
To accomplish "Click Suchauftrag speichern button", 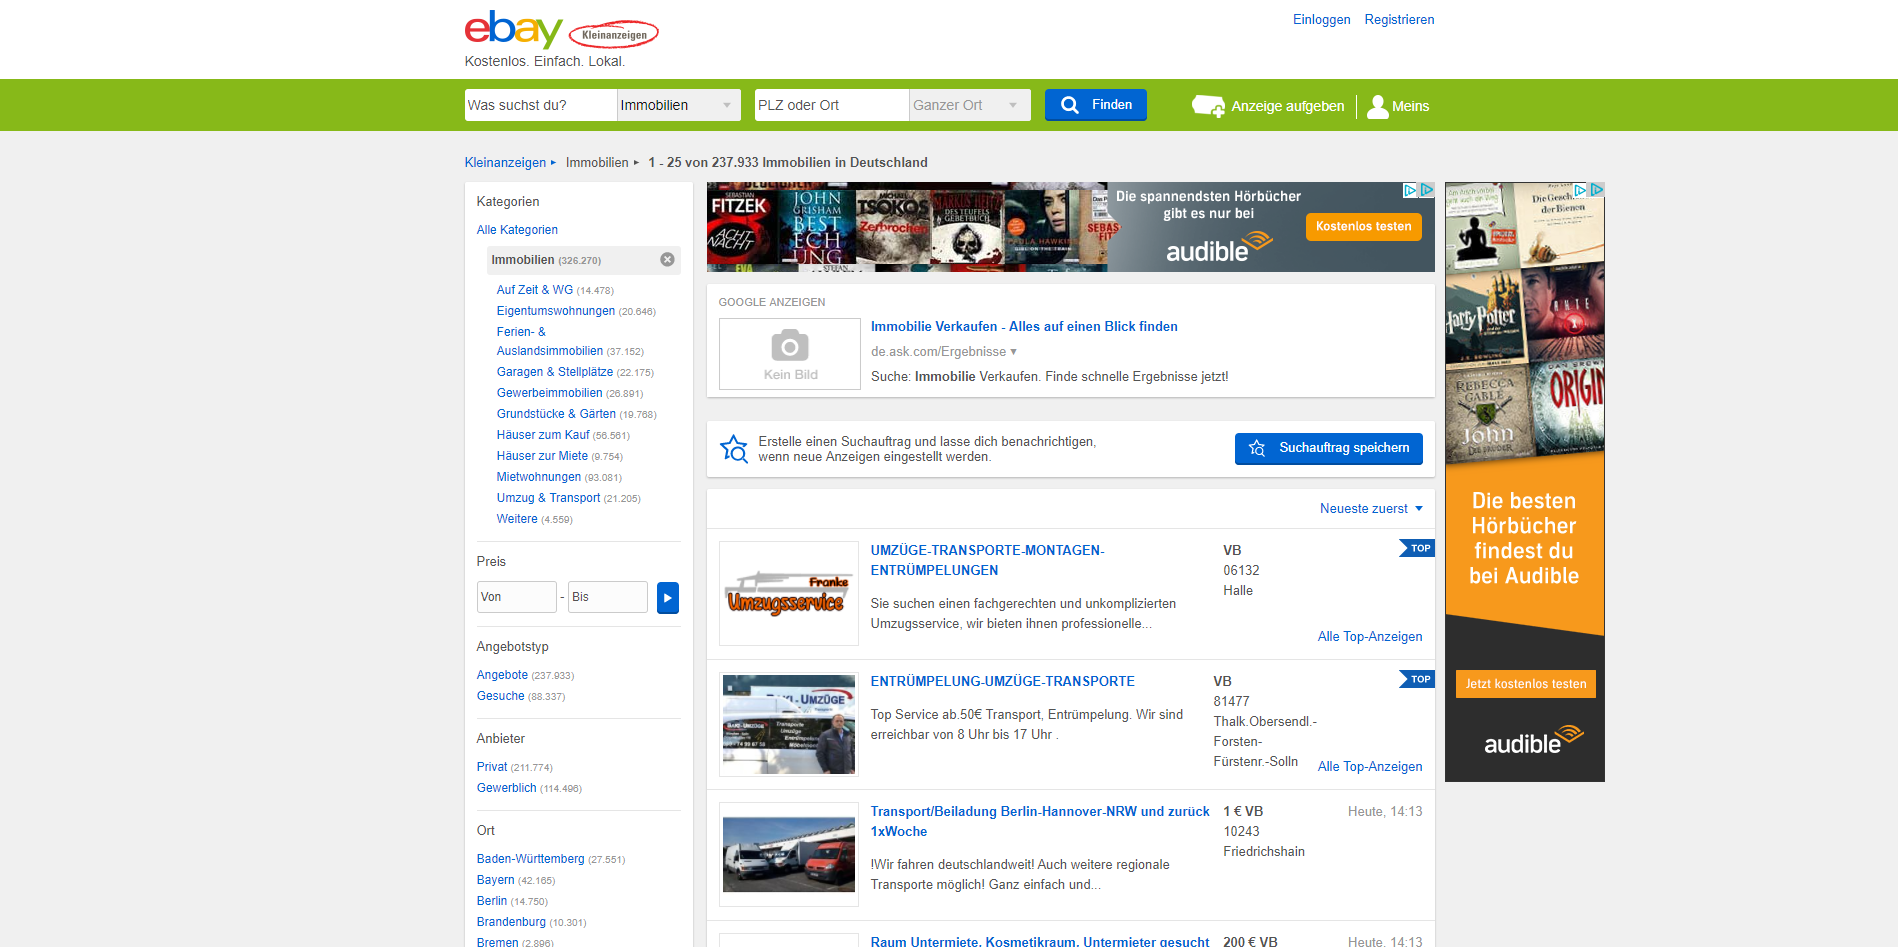I will click(1328, 448).
